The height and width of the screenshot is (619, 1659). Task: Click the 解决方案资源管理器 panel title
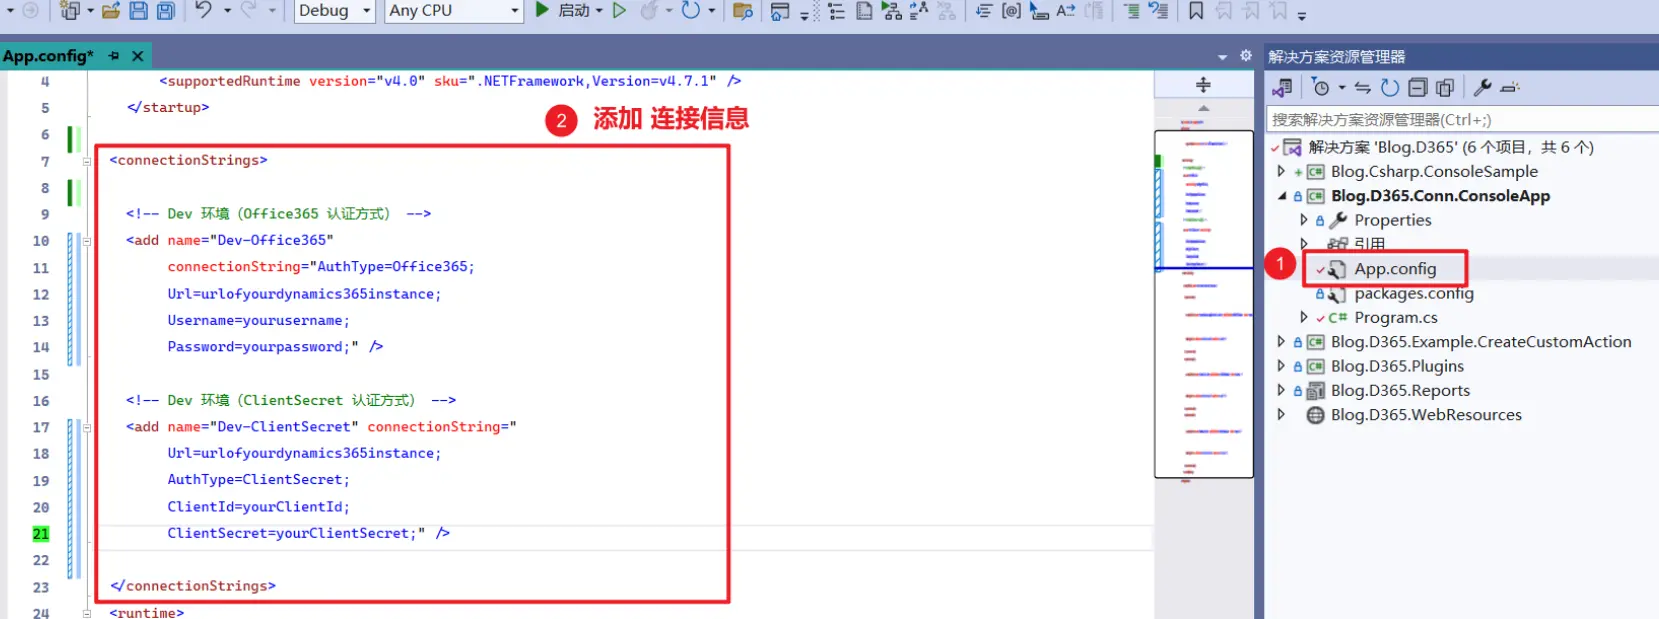point(1337,57)
